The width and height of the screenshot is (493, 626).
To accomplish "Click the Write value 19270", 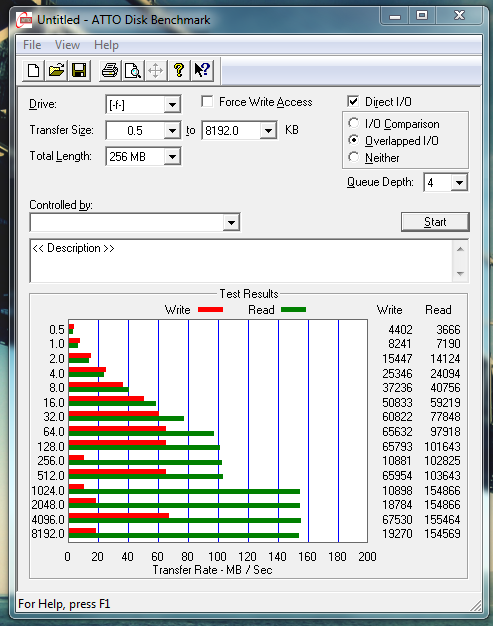I will tap(397, 534).
